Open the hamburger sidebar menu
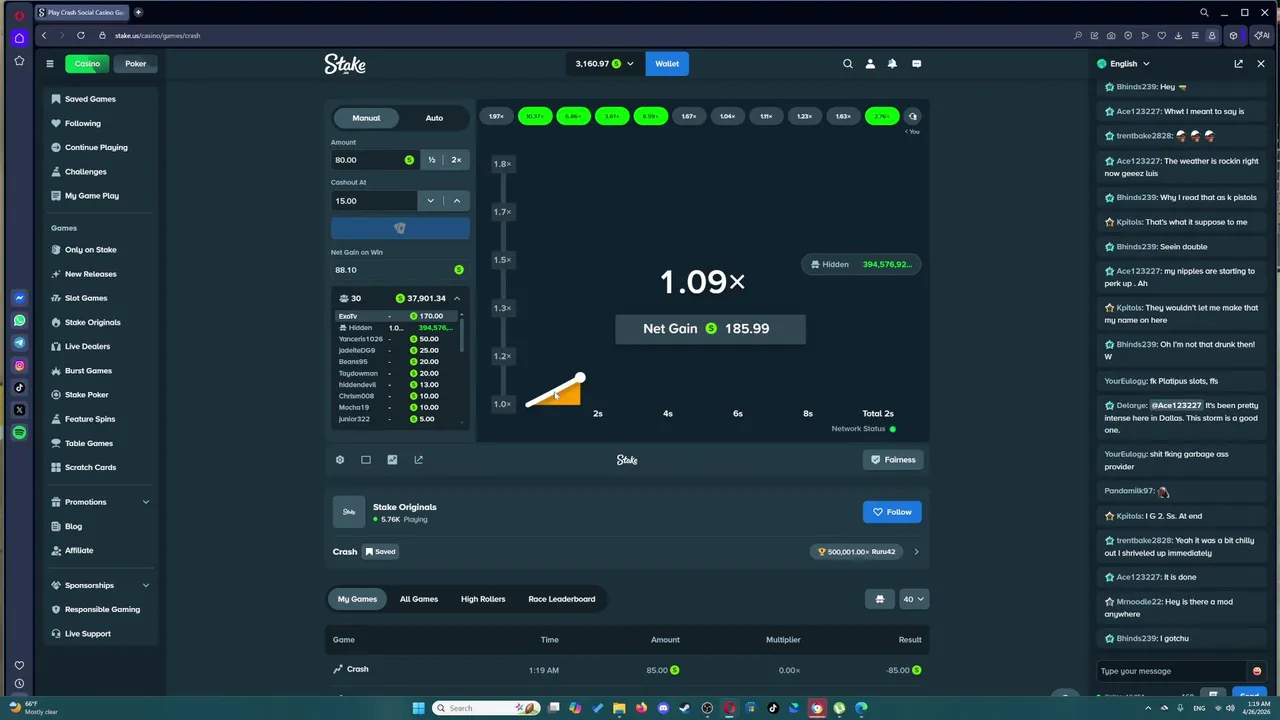 (50, 64)
